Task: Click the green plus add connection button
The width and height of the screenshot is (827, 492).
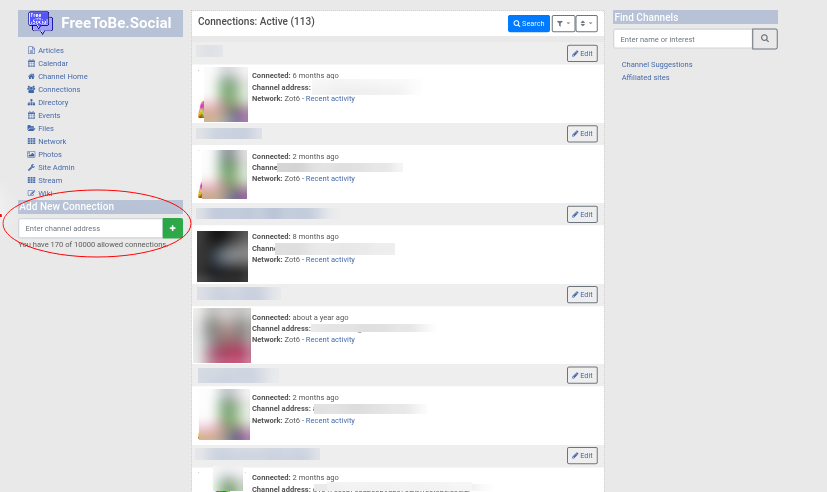Action: click(x=172, y=228)
